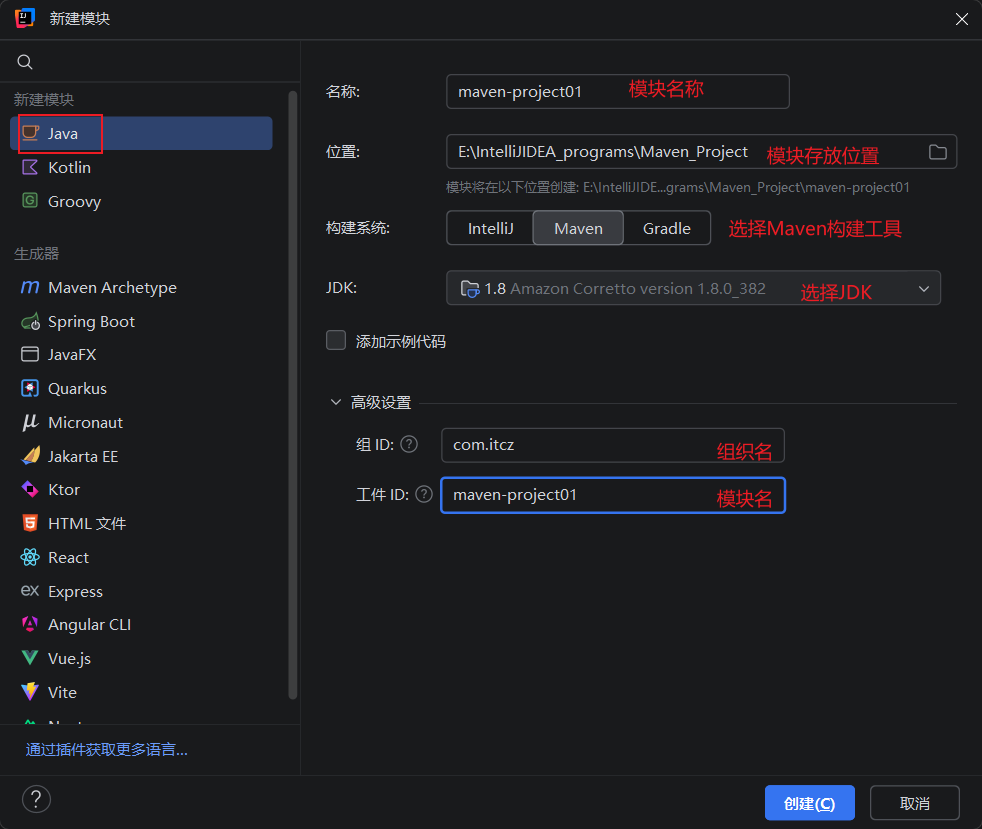Screen dimensions: 982x829
Task: Click the Angular CLI icon
Action: click(30, 624)
